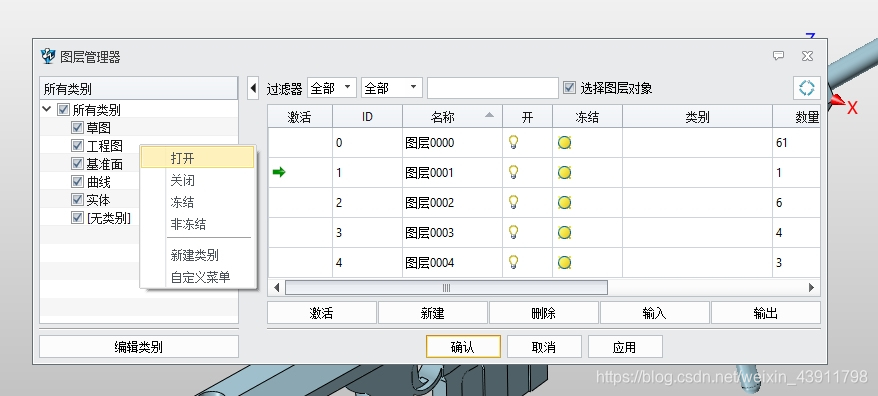This screenshot has width=878, height=396.
Task: Select the 图层0004 name cell
Action: pyautogui.click(x=452, y=262)
